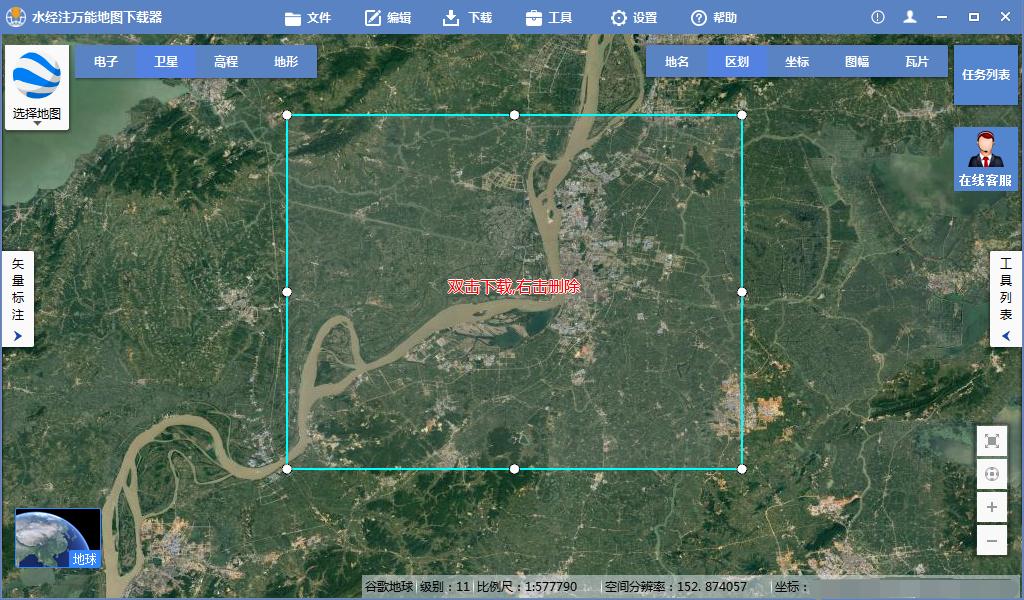Expand the 工具列表 tool list panel
The height and width of the screenshot is (600, 1024).
(x=1006, y=299)
